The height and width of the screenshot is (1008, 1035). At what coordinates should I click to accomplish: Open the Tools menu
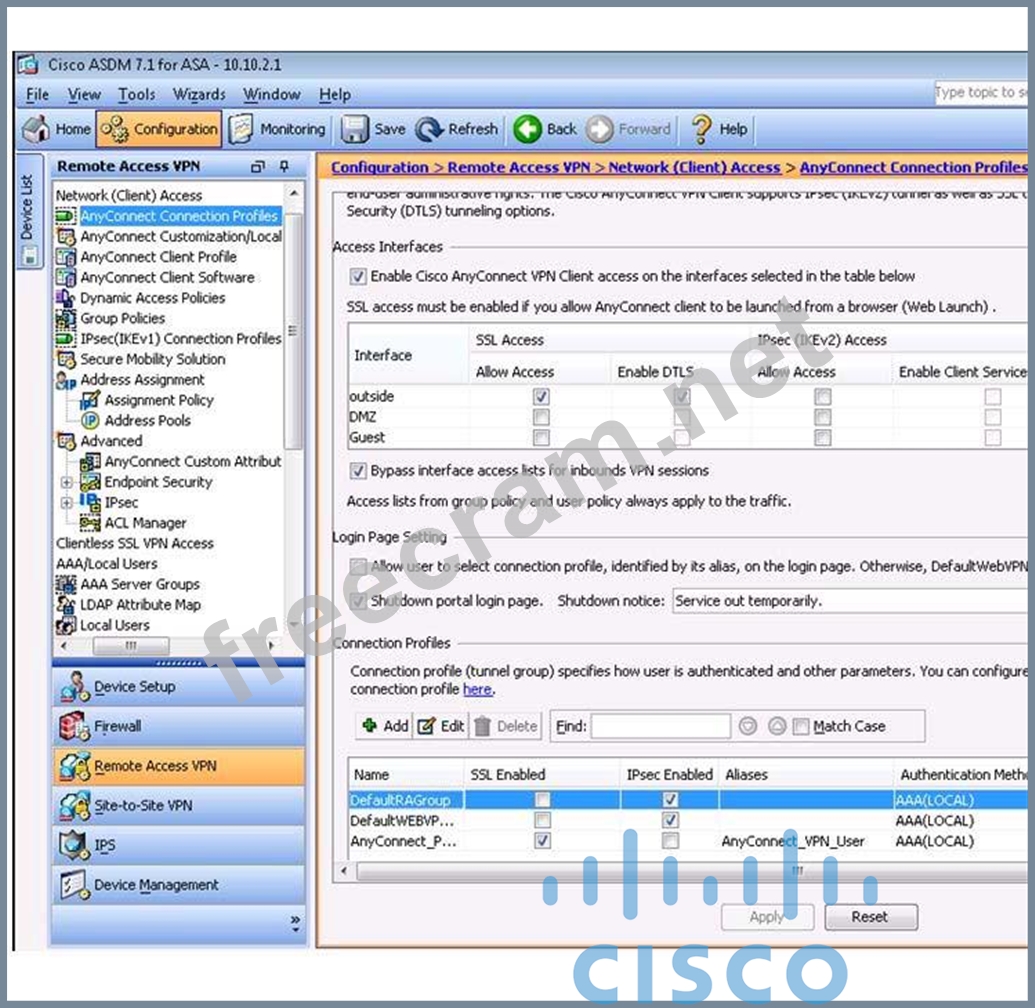[136, 95]
